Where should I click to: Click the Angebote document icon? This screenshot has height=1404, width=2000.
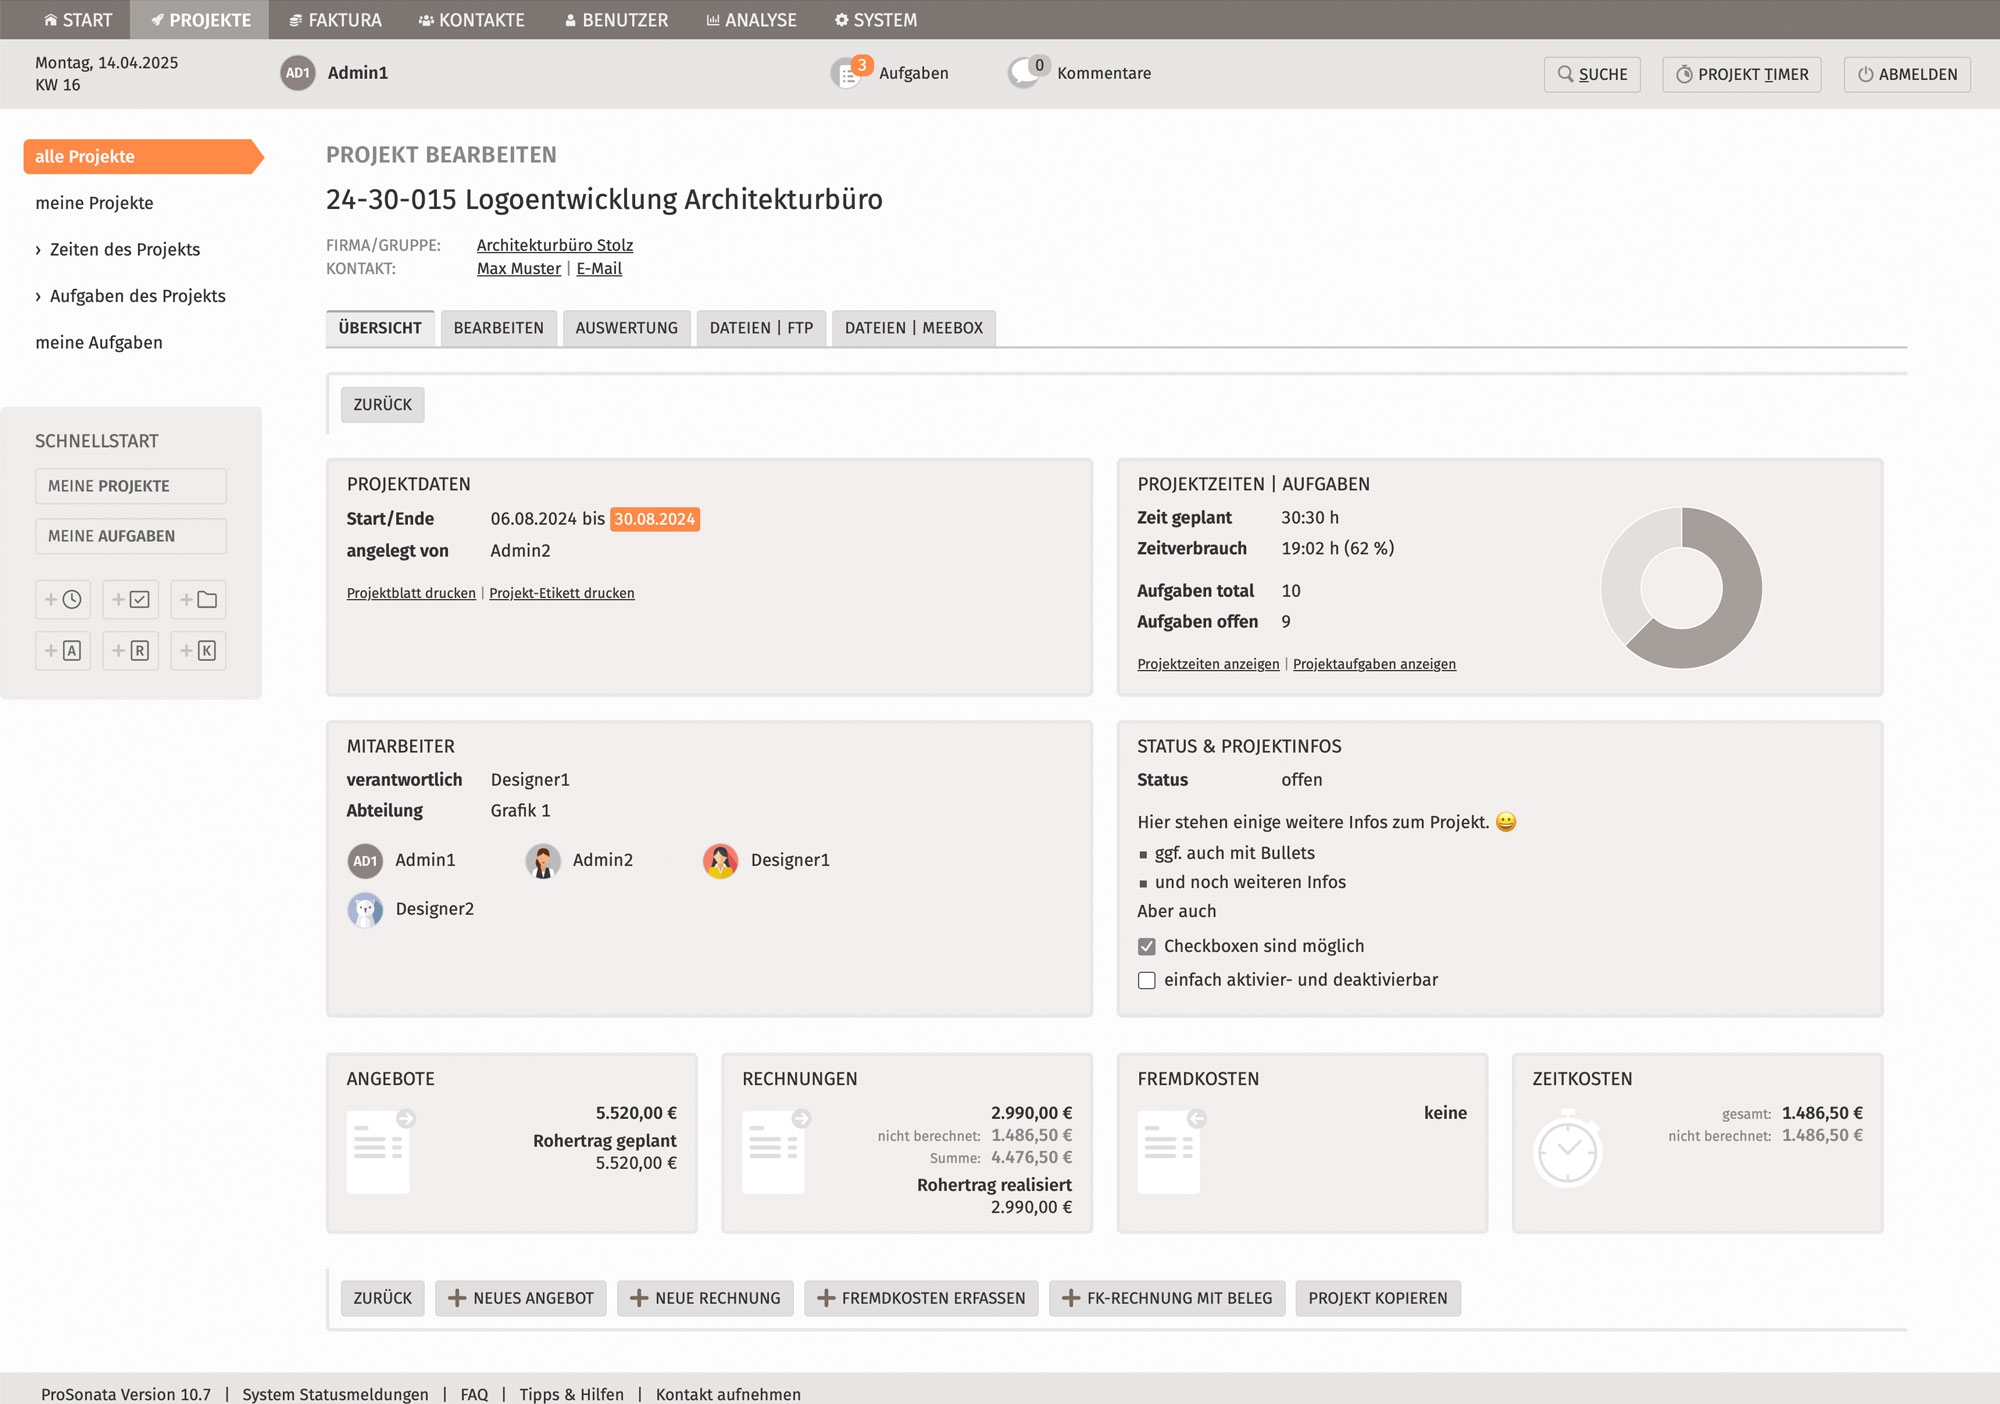click(x=380, y=1151)
